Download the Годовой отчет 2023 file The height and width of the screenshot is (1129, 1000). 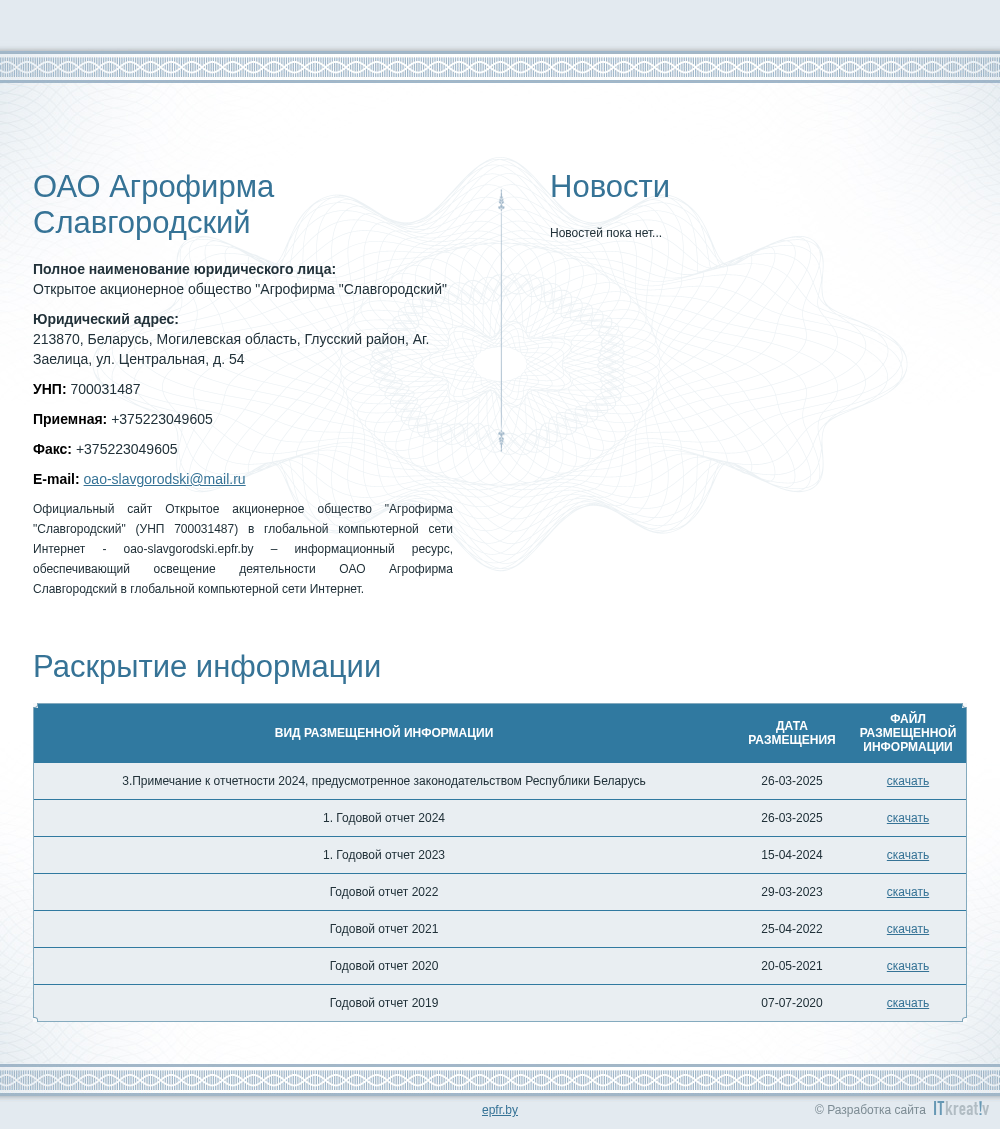tap(907, 855)
